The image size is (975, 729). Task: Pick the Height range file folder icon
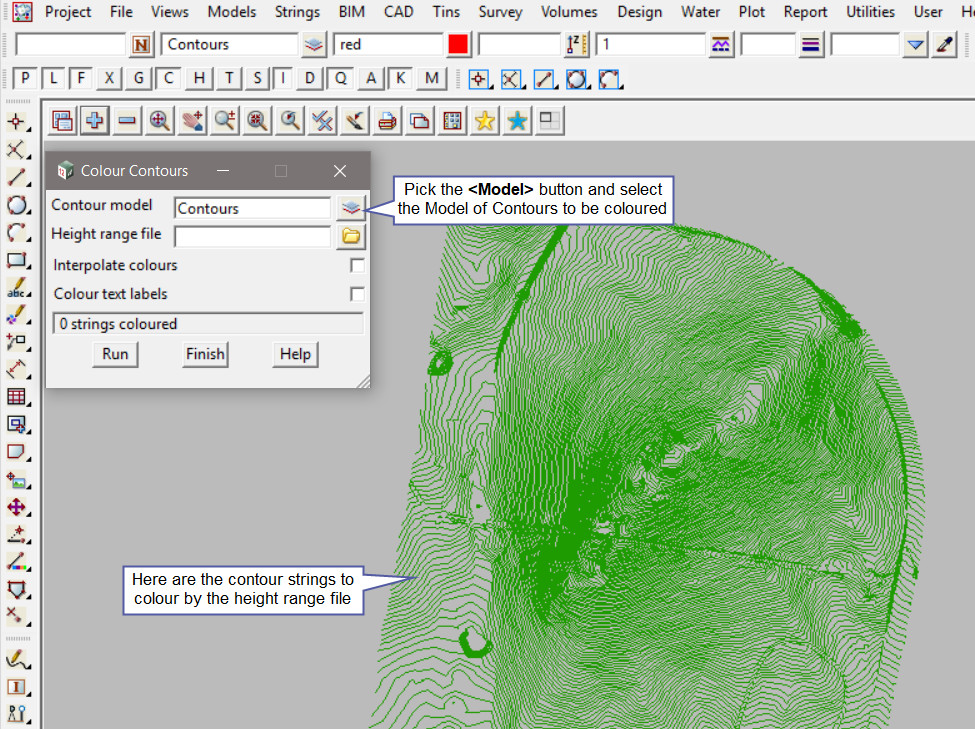pos(350,237)
